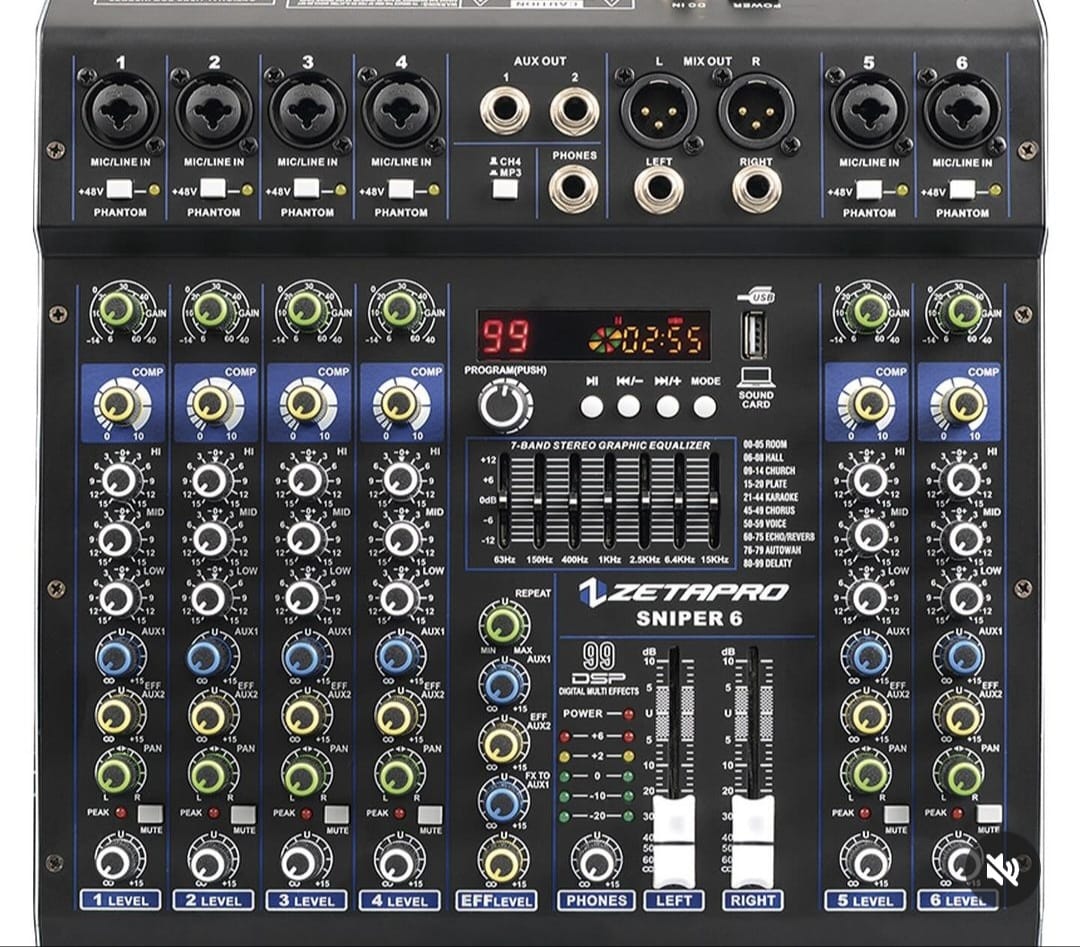This screenshot has height=947, width=1080.
Task: Click channel 6 HI equalizer knob
Action: point(962,480)
